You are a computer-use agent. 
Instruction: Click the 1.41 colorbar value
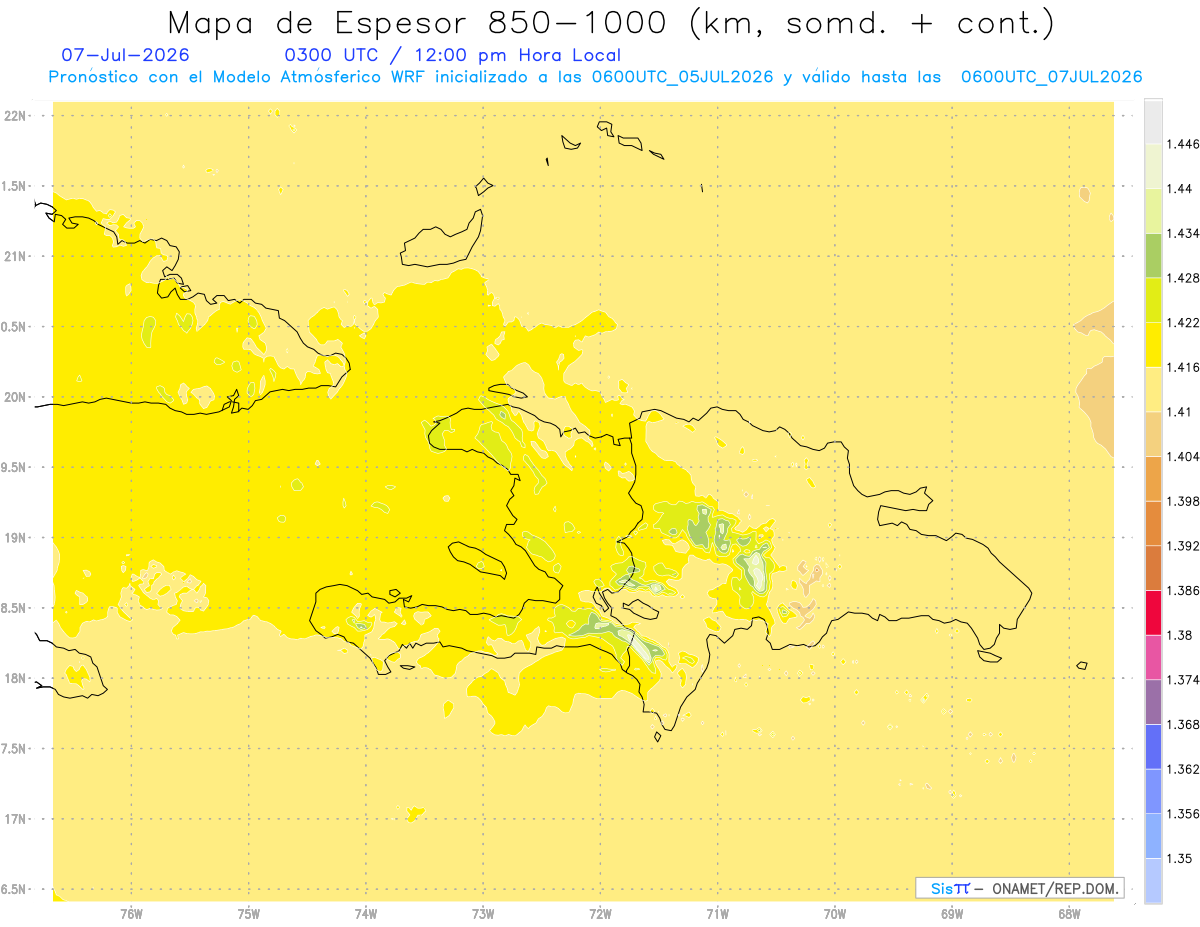pos(1180,412)
